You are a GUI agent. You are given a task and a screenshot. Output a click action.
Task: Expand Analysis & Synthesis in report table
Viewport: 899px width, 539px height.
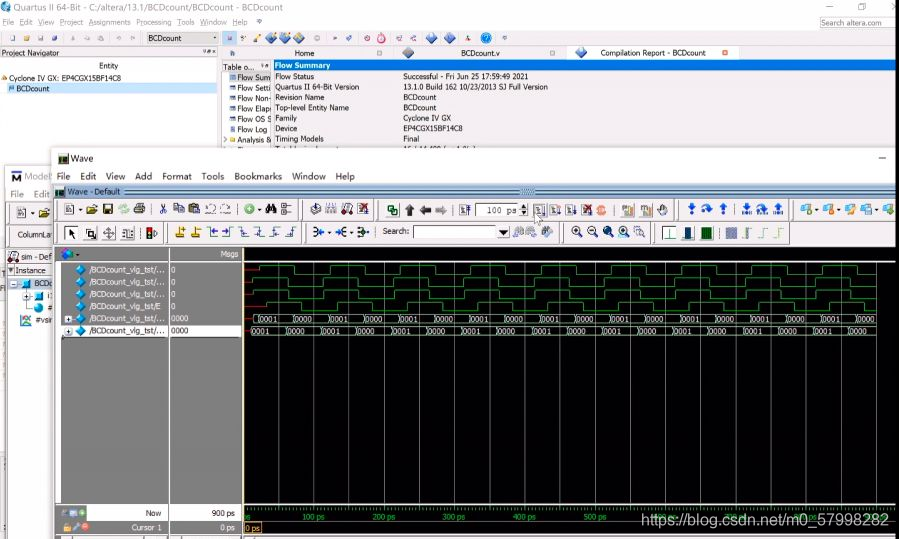[225, 139]
